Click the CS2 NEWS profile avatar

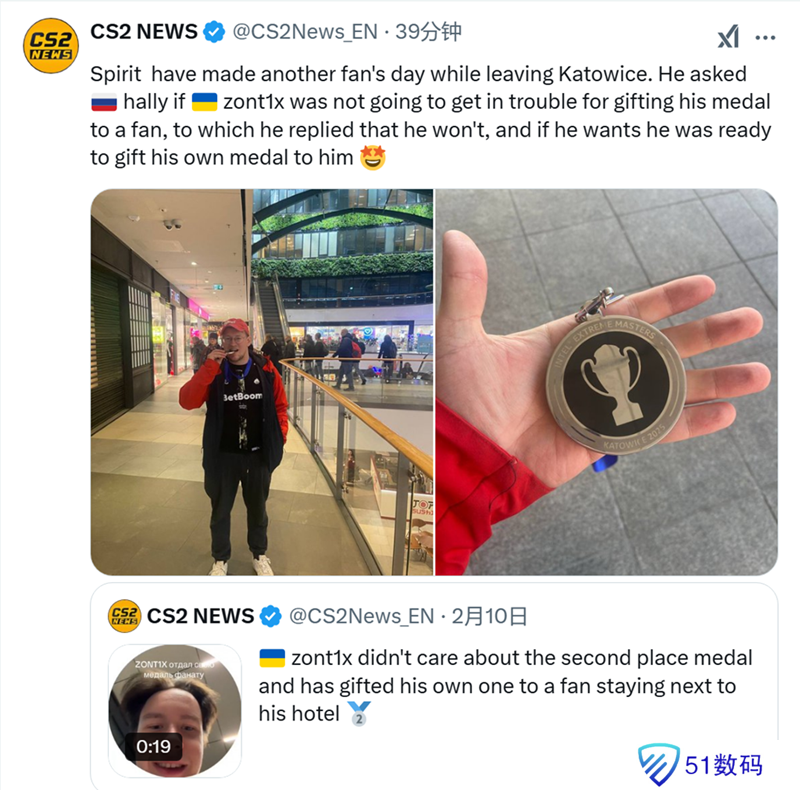[51, 46]
